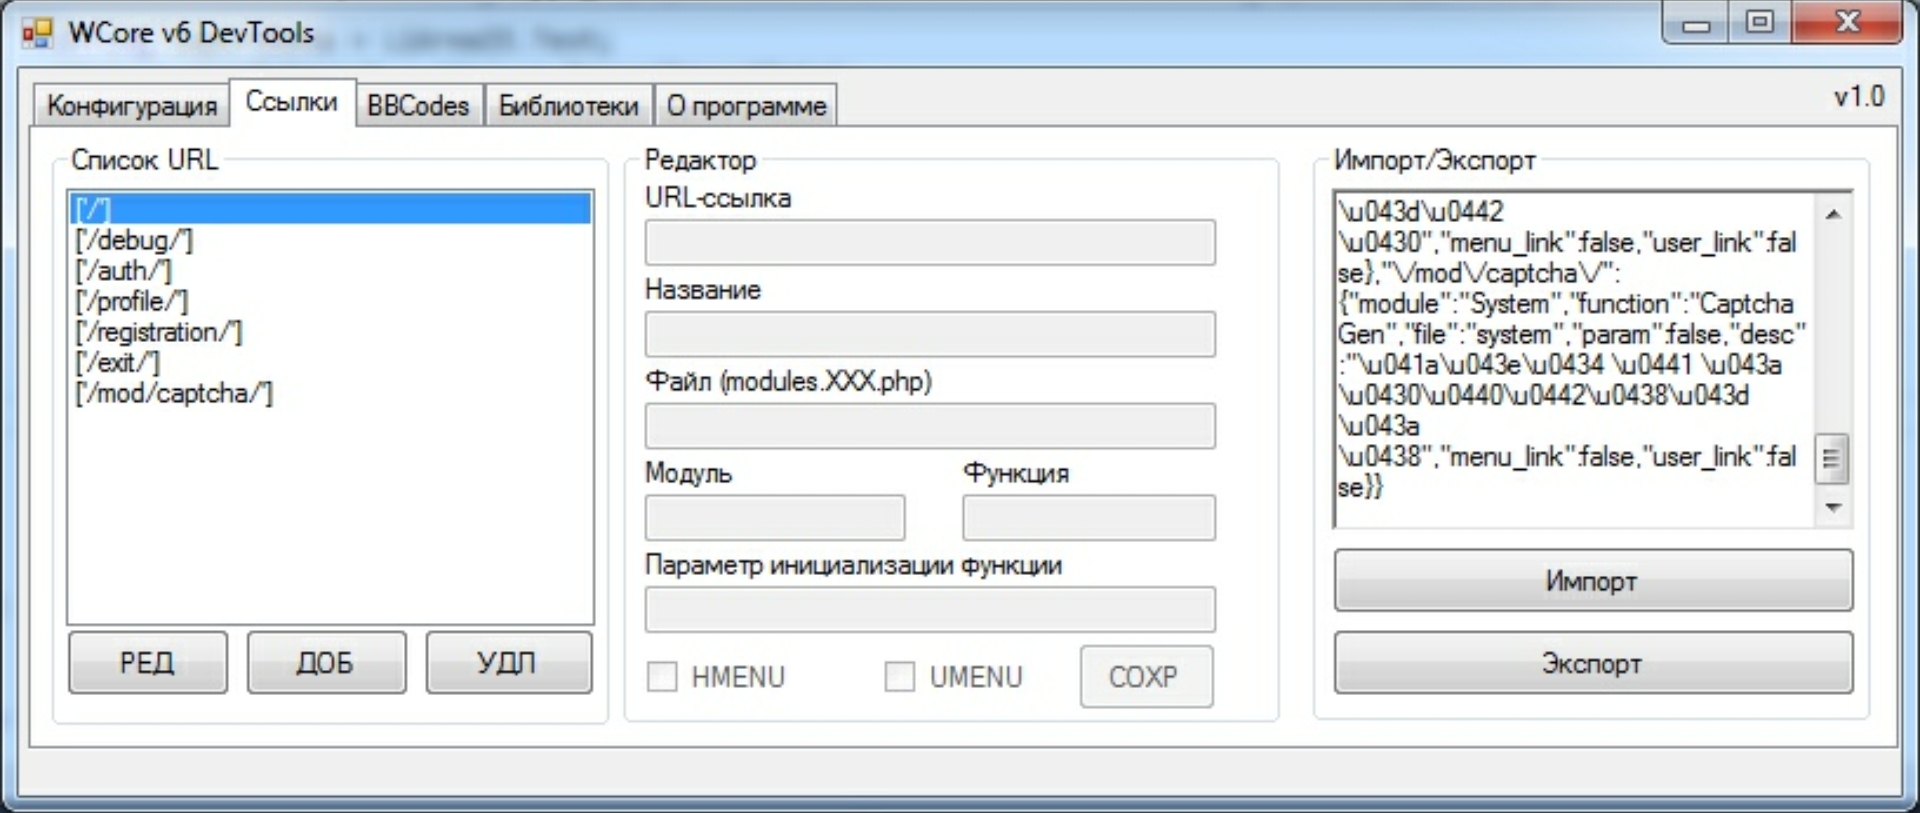This screenshot has width=1920, height=813.
Task: Open the BBCodes tab
Action: click(x=418, y=106)
